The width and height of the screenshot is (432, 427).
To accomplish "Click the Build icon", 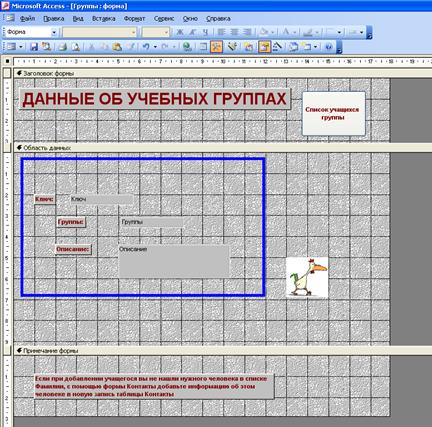I will click(277, 47).
